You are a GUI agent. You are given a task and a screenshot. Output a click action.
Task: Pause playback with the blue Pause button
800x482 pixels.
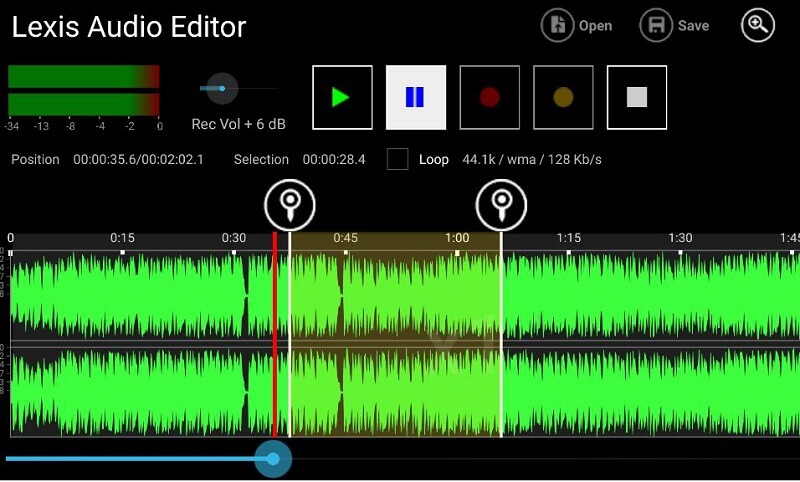[x=416, y=97]
